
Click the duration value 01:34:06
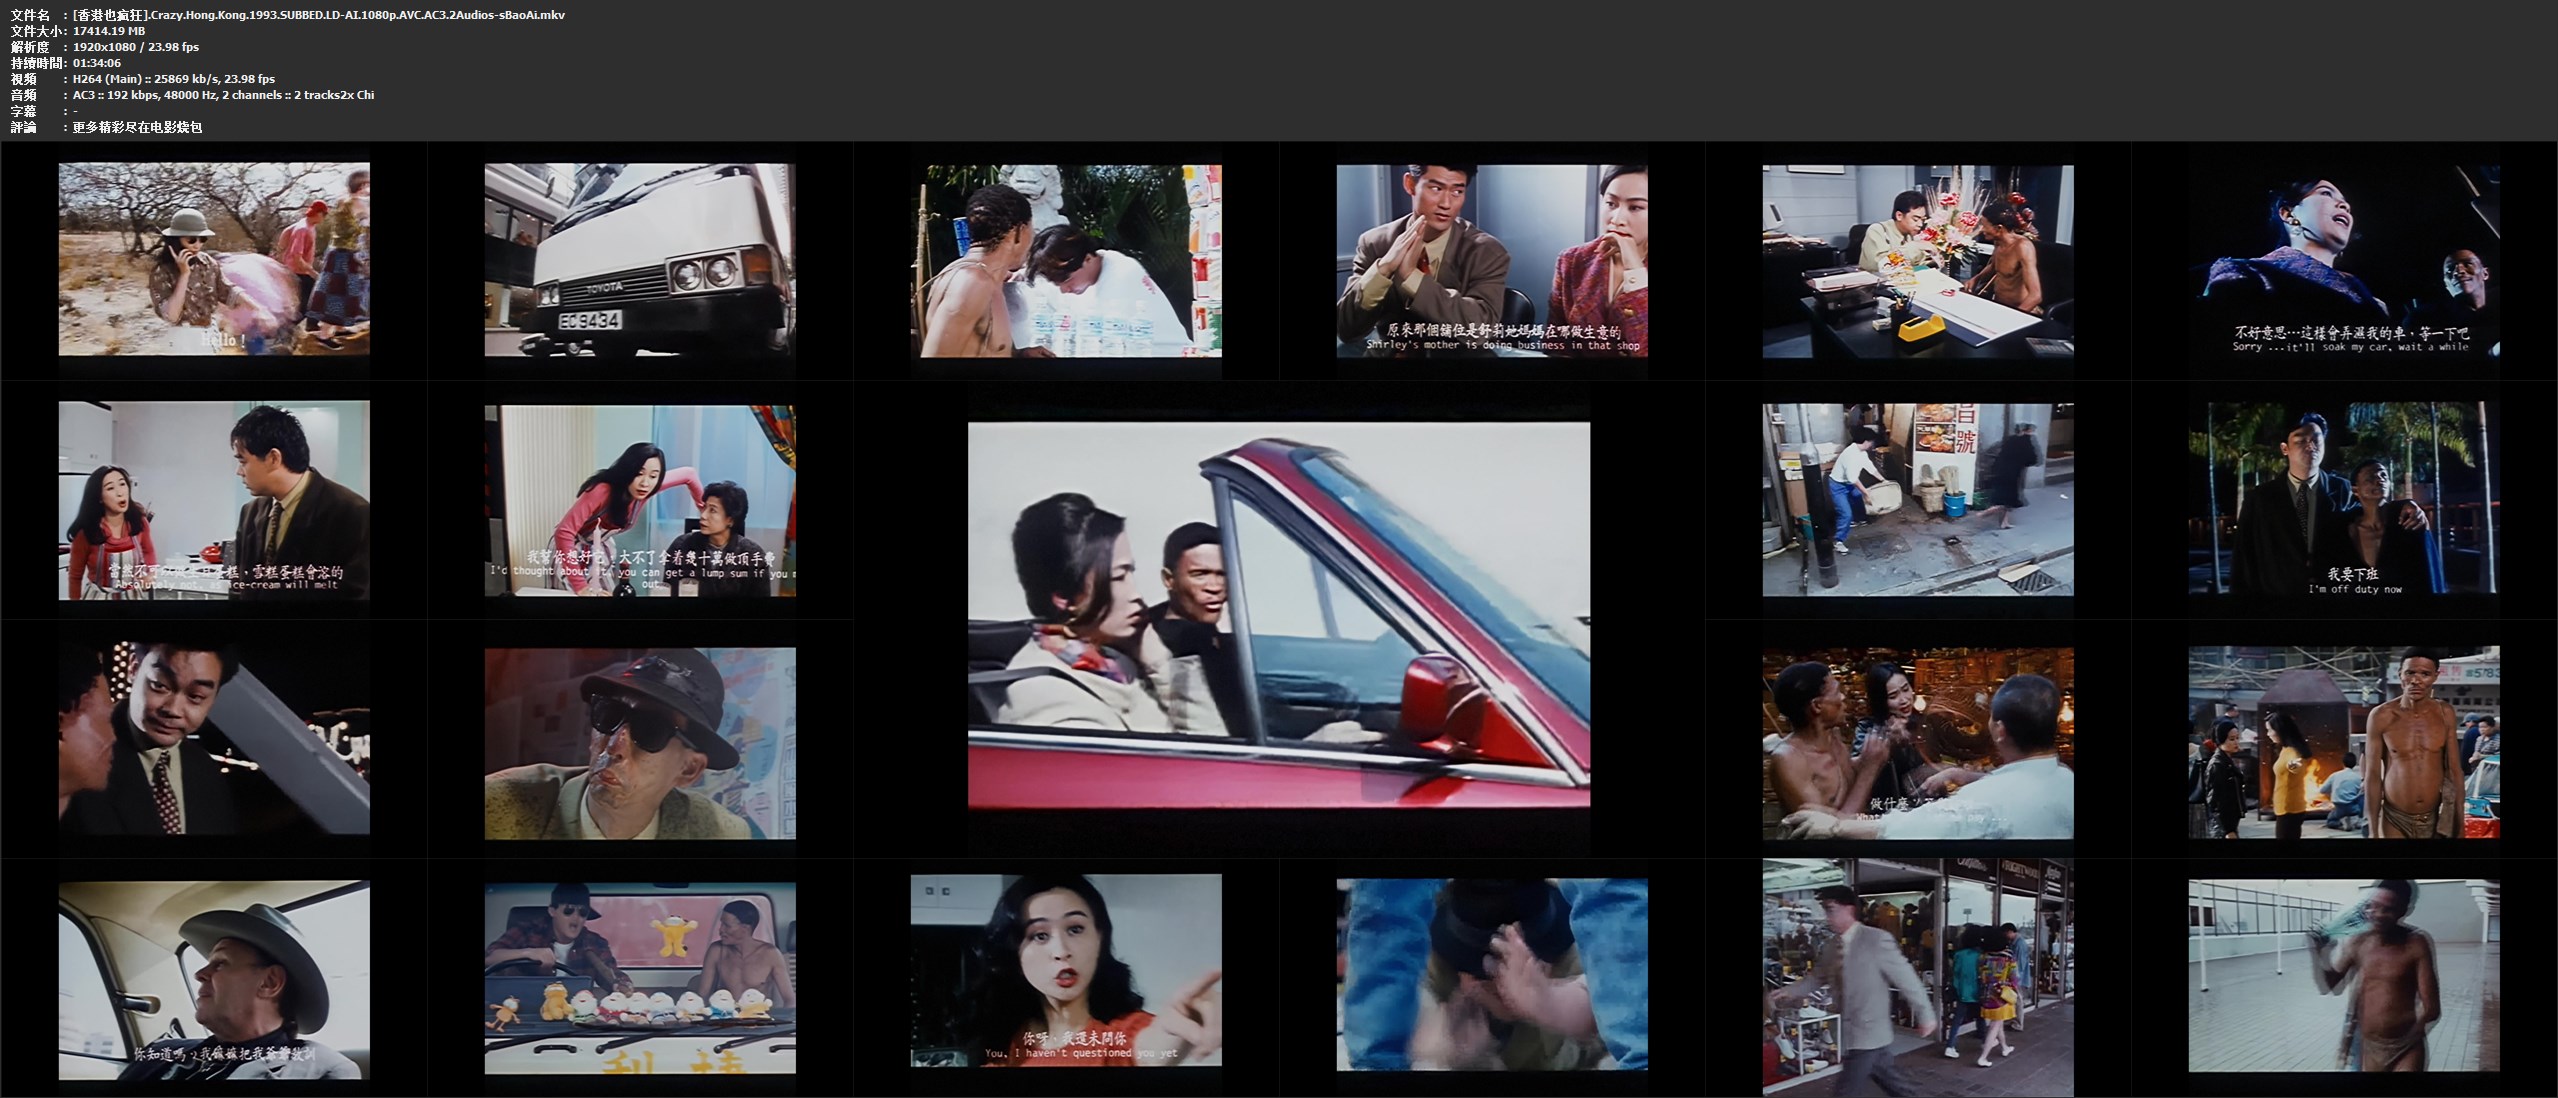pos(97,63)
